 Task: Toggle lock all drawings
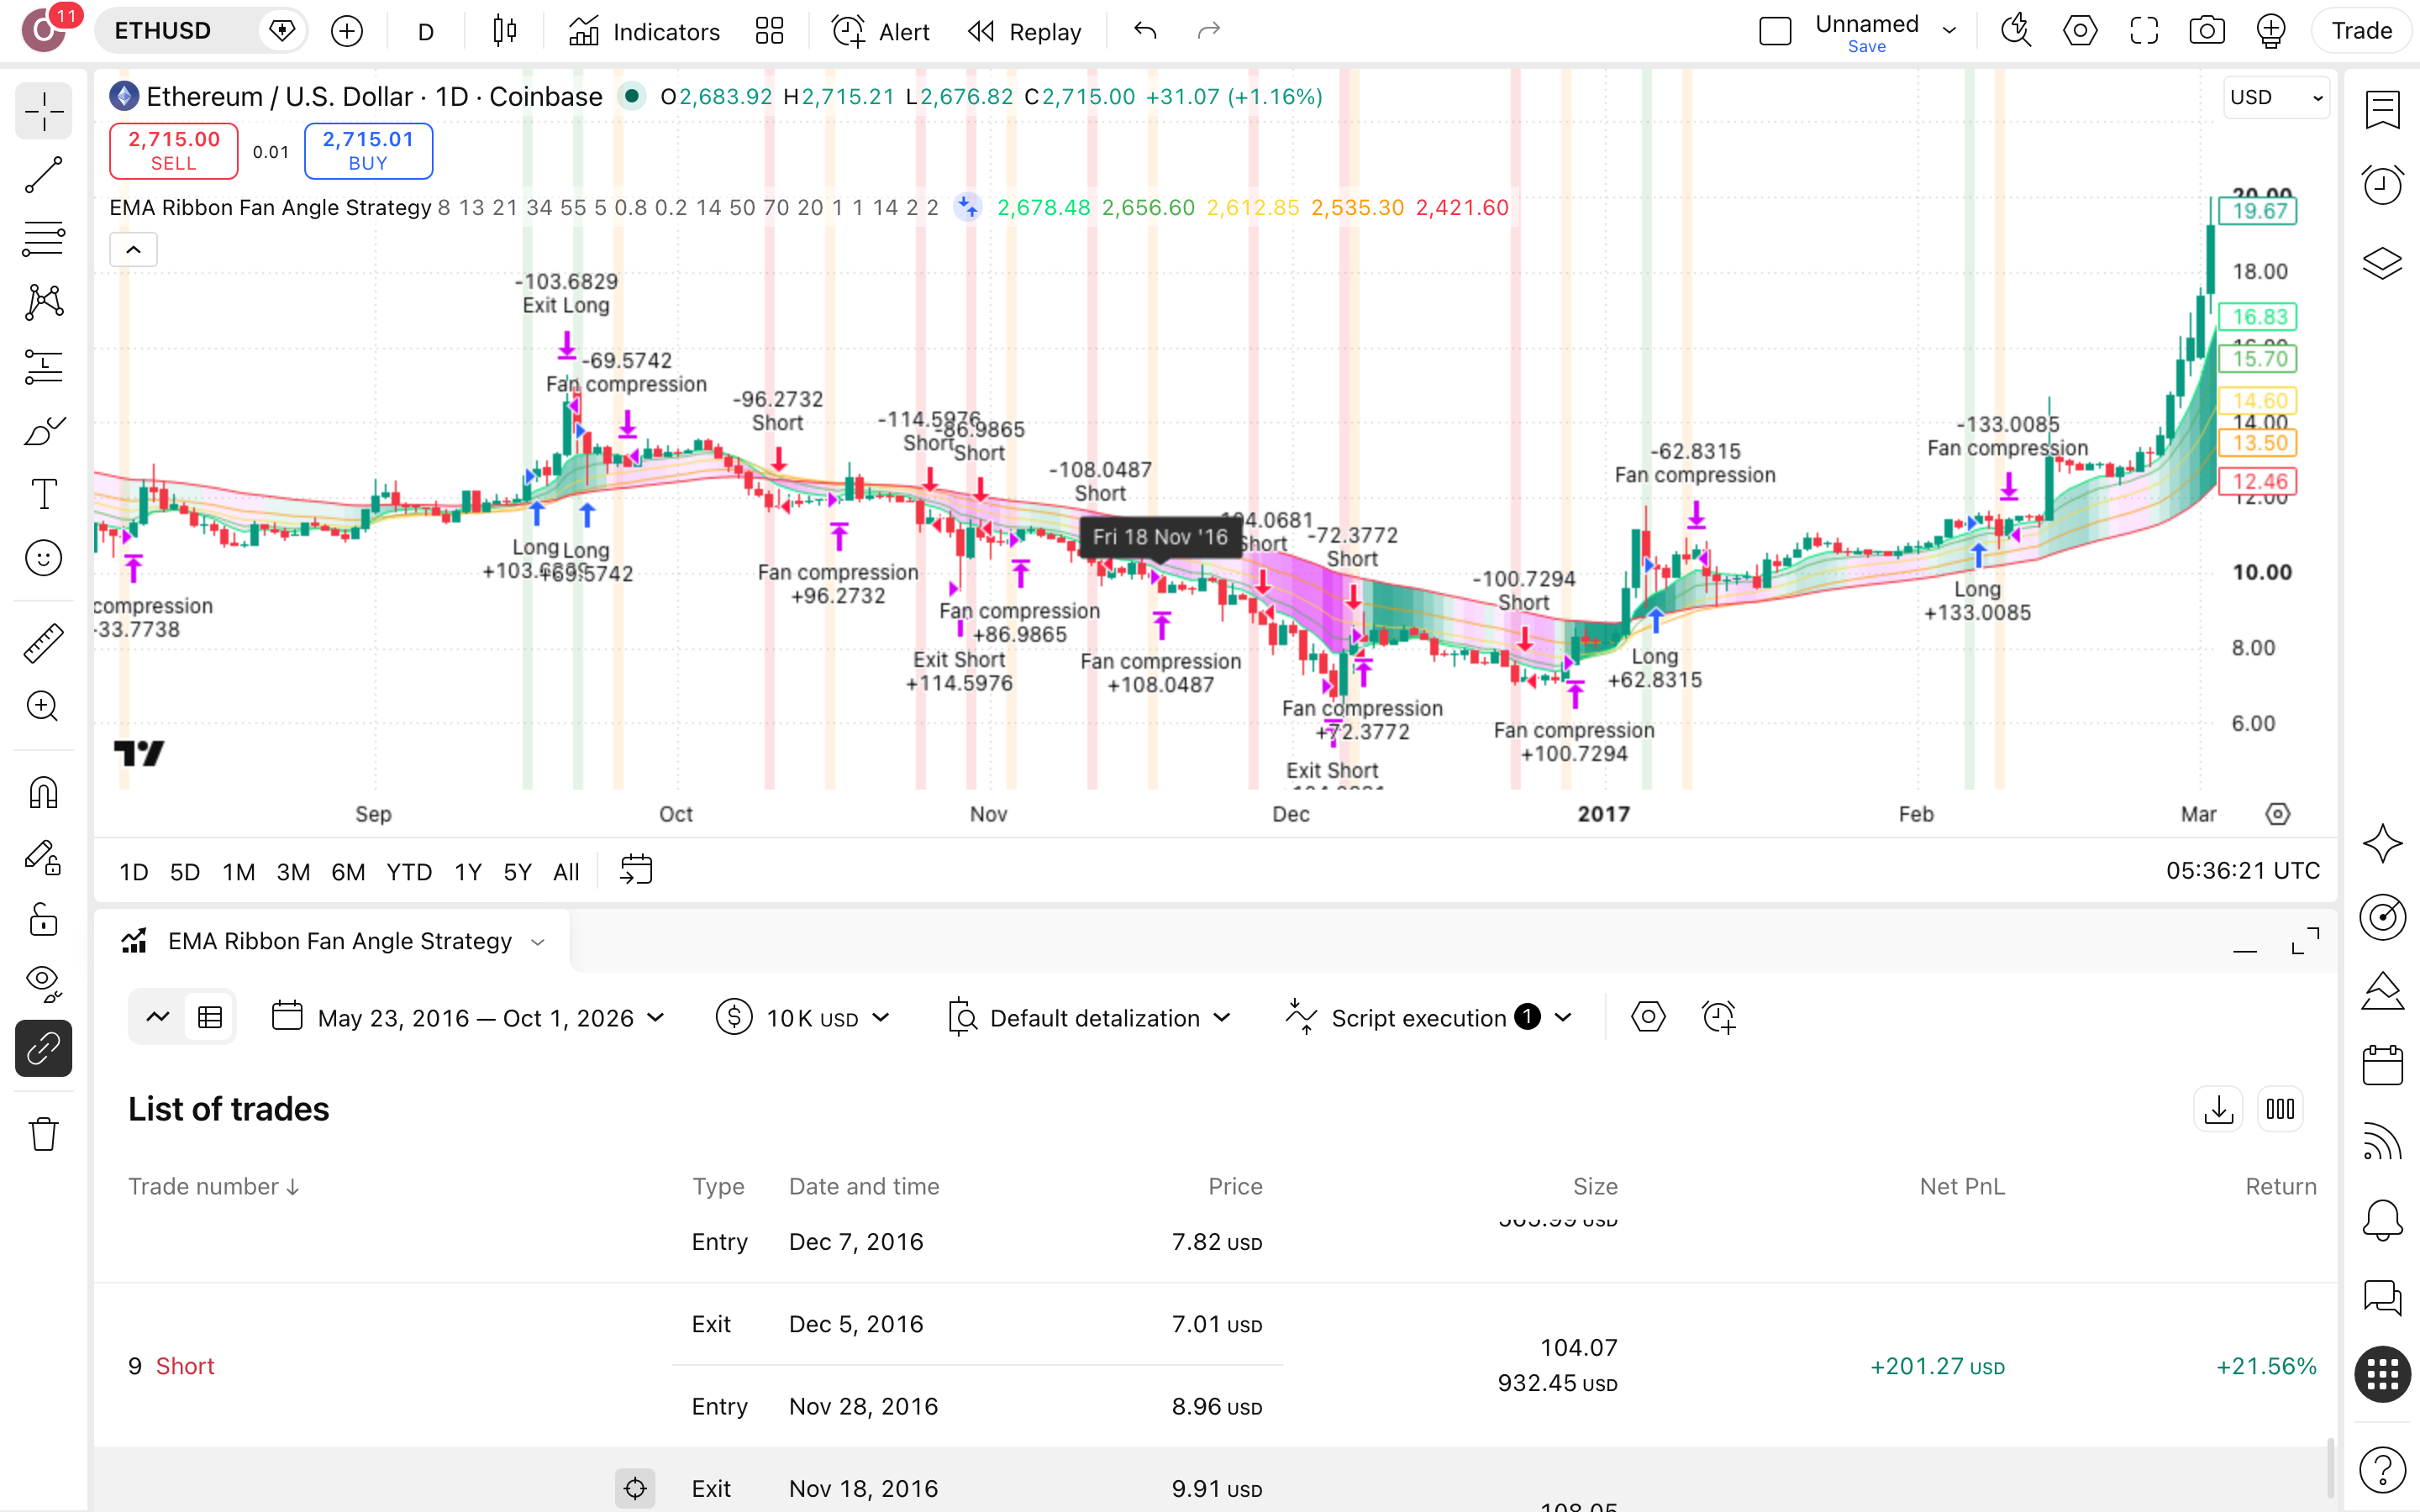(x=43, y=920)
